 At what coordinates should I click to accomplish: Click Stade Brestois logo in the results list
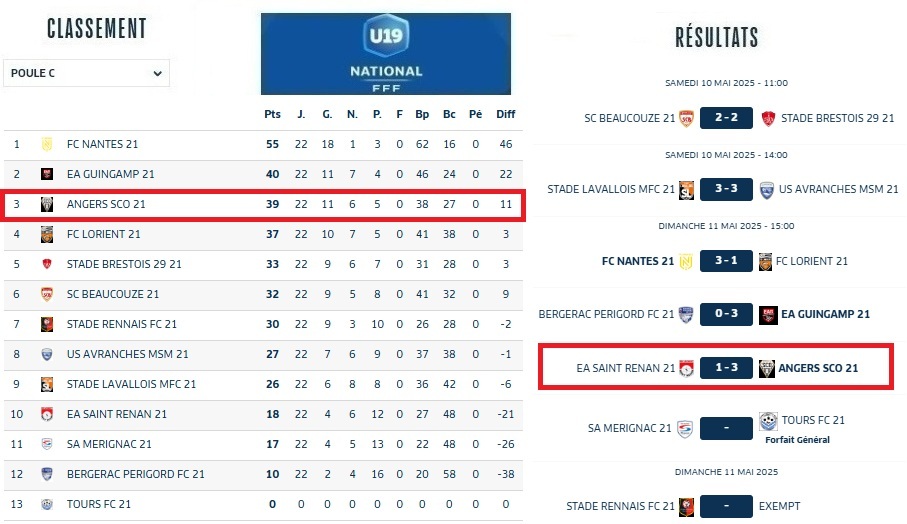coord(768,118)
